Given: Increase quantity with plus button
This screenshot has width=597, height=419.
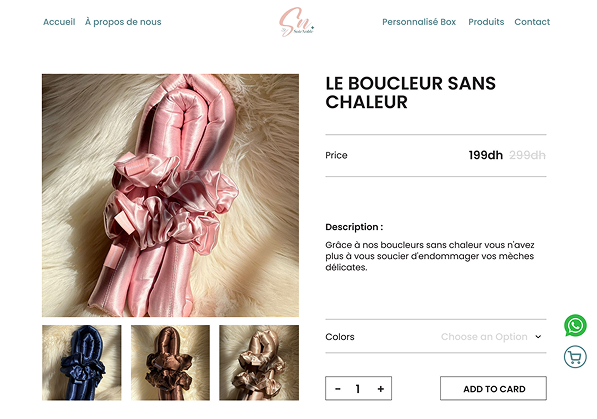Looking at the screenshot, I should (x=380, y=389).
